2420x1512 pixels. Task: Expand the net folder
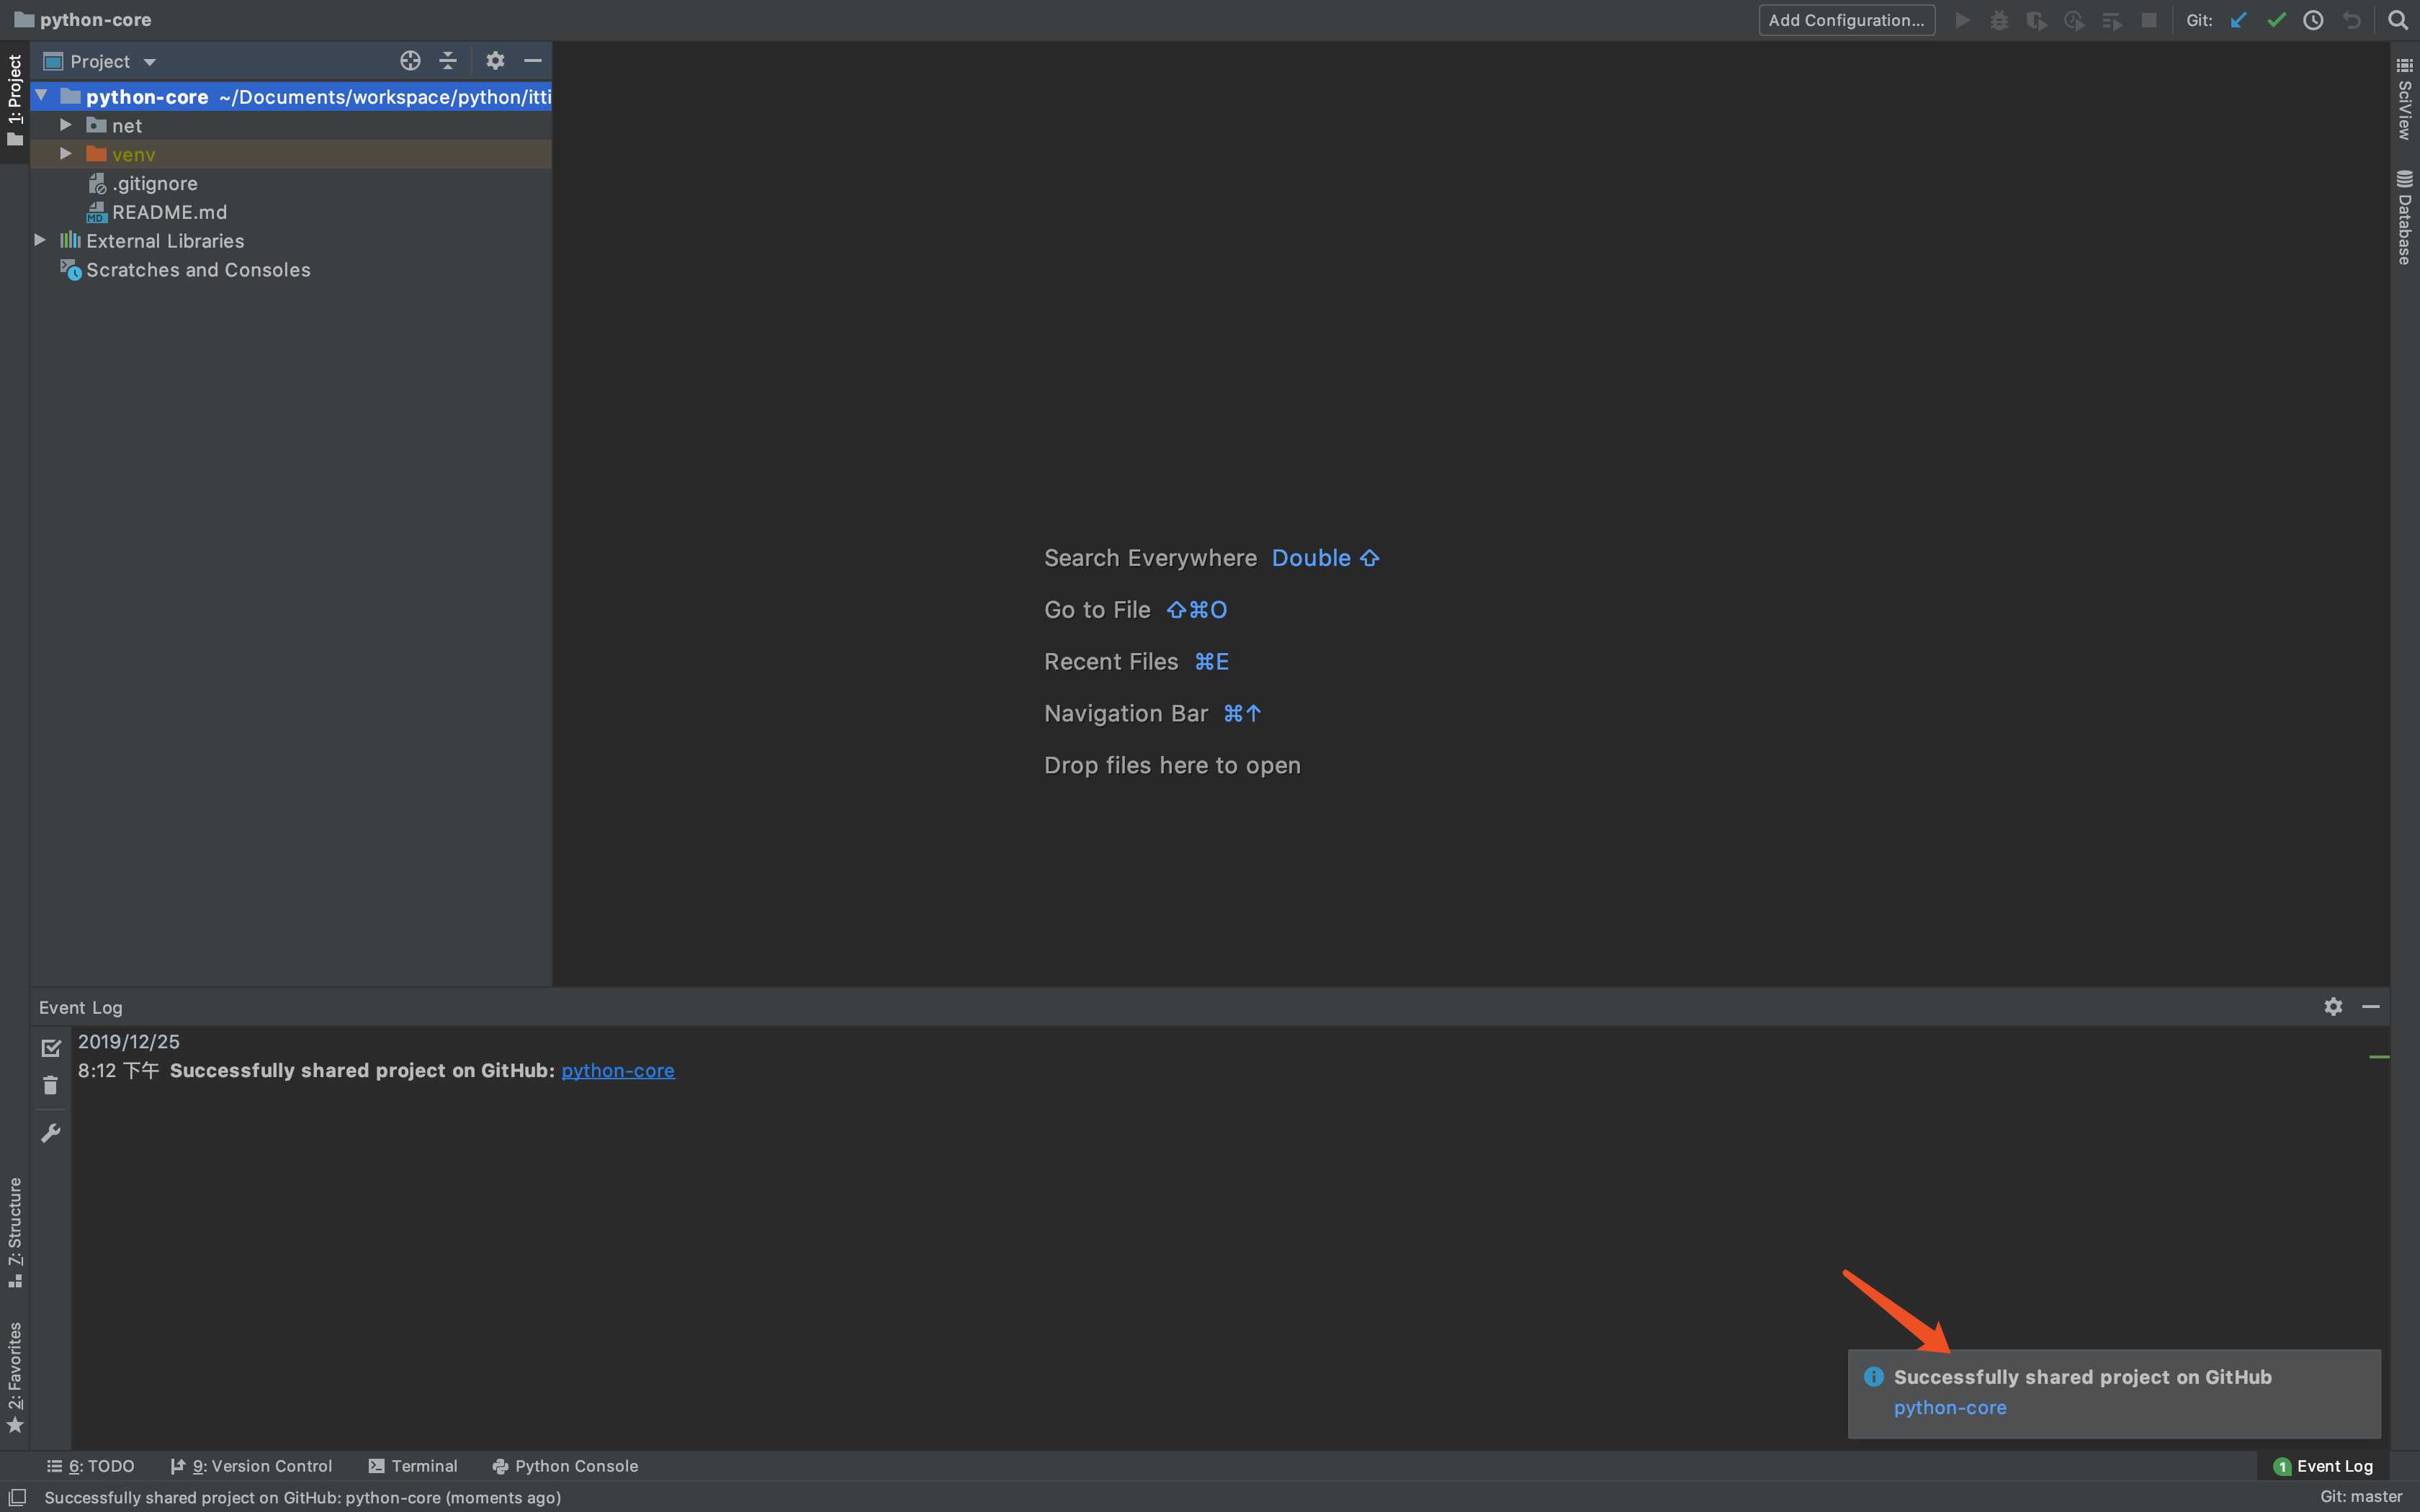66,125
